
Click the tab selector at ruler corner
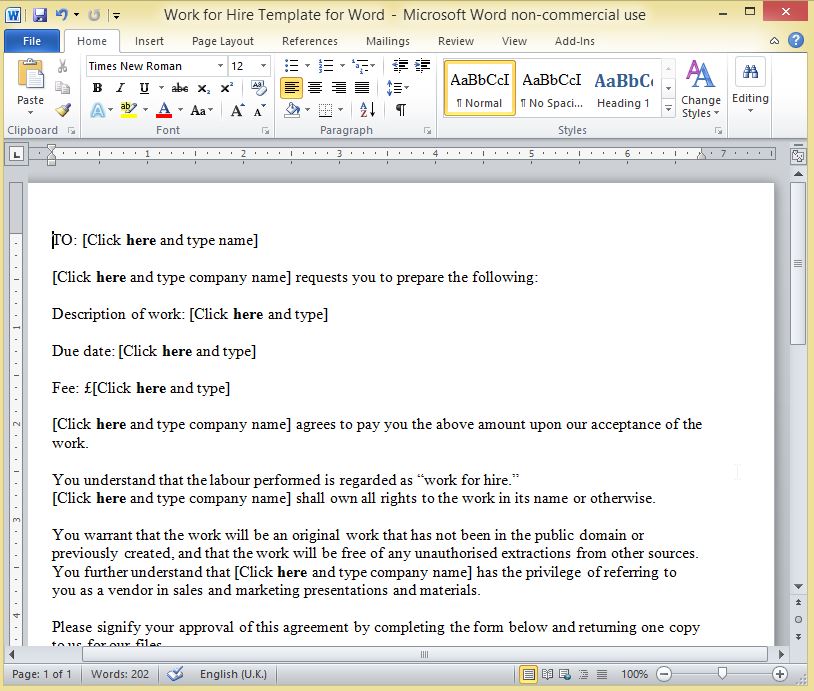tap(17, 154)
